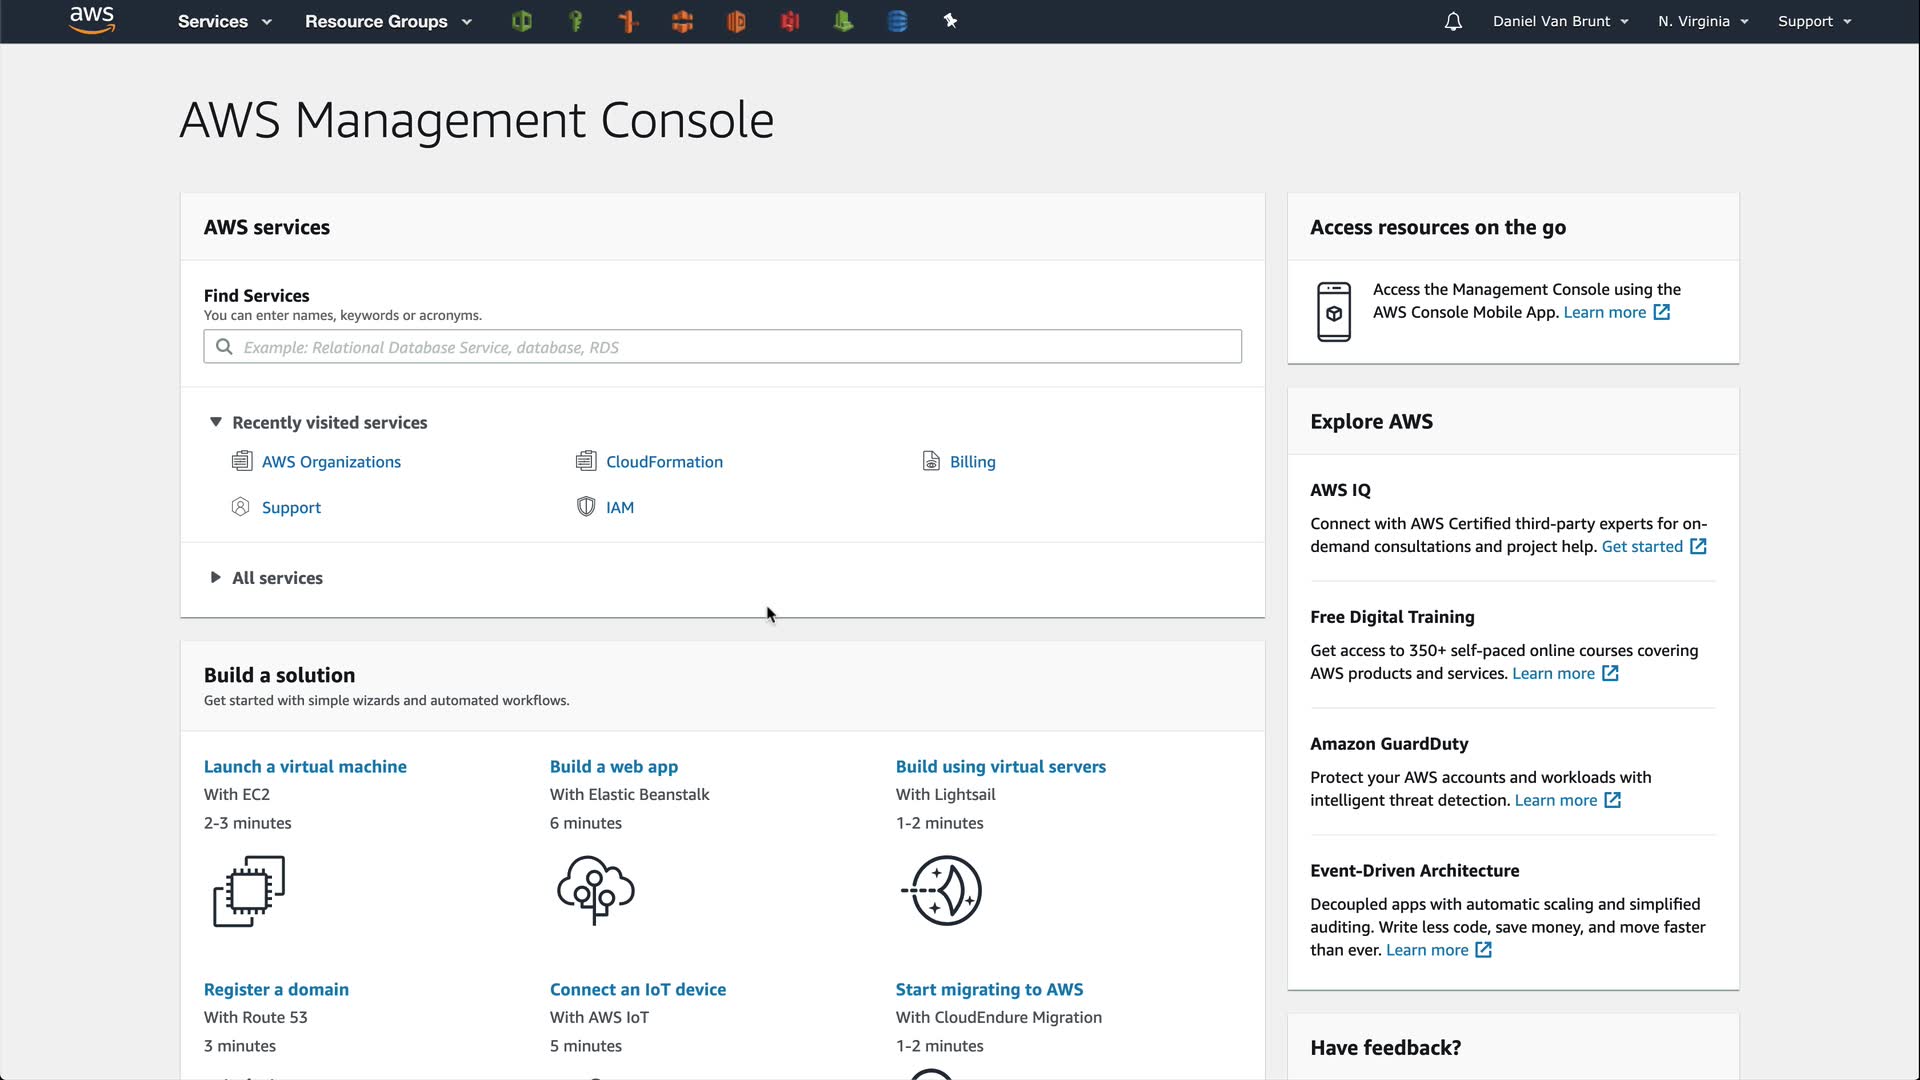The width and height of the screenshot is (1920, 1080).
Task: Open the N. Virginia region selector
Action: [1702, 21]
